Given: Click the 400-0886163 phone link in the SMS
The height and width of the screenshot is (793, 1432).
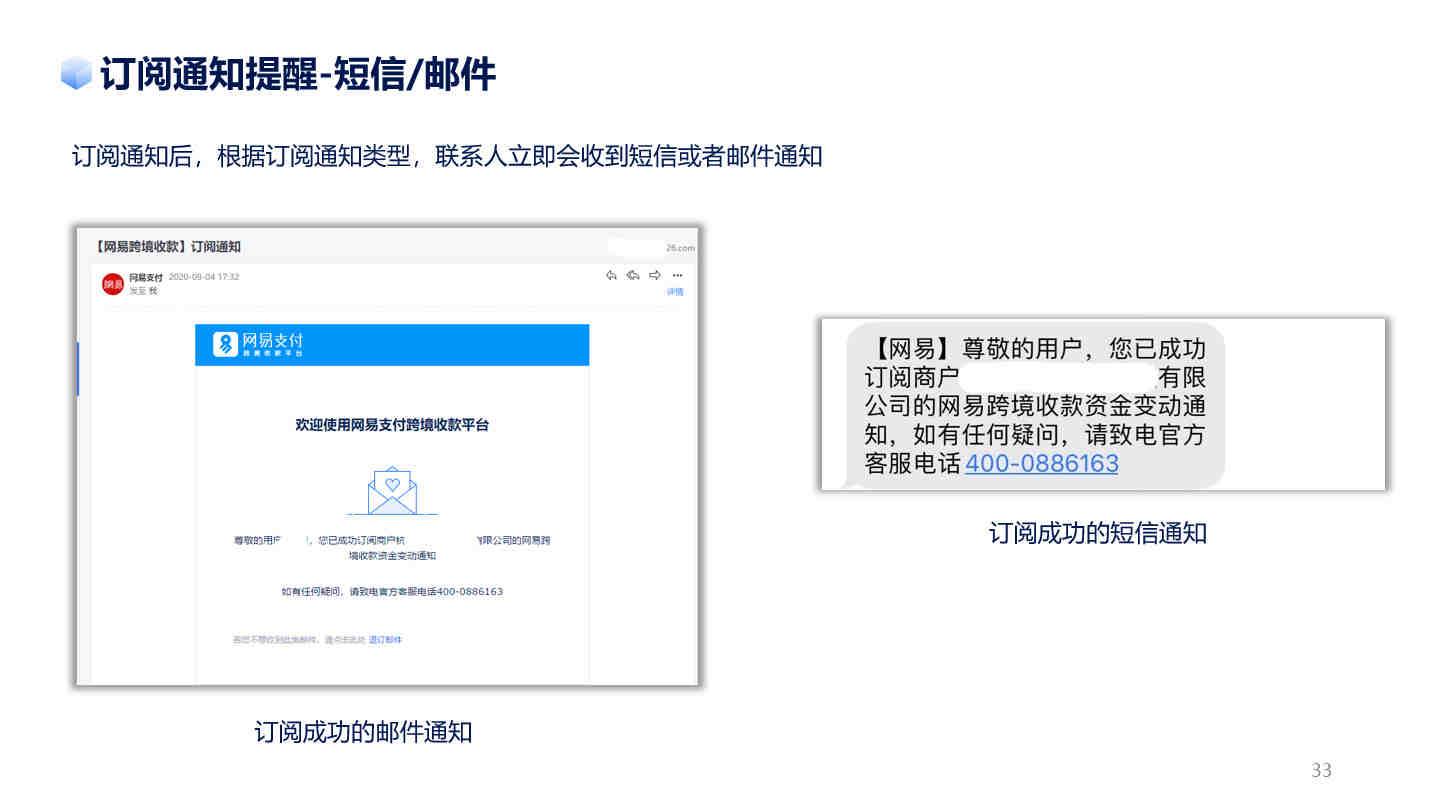Looking at the screenshot, I should coord(1041,464).
